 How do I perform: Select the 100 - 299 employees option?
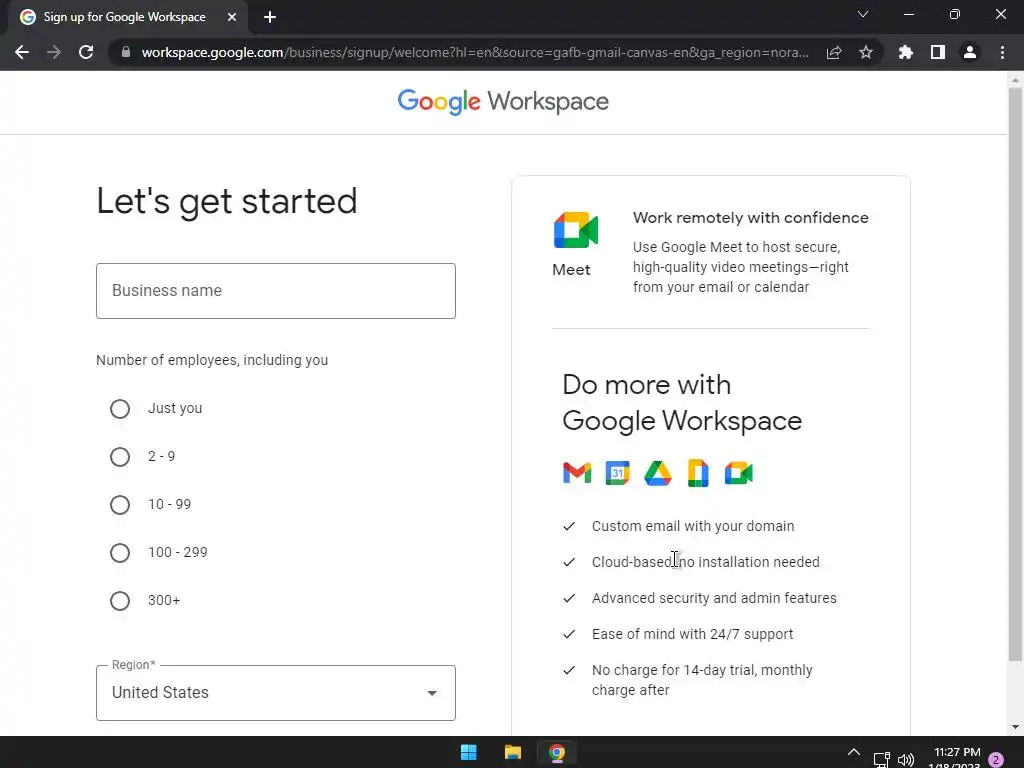click(x=120, y=552)
